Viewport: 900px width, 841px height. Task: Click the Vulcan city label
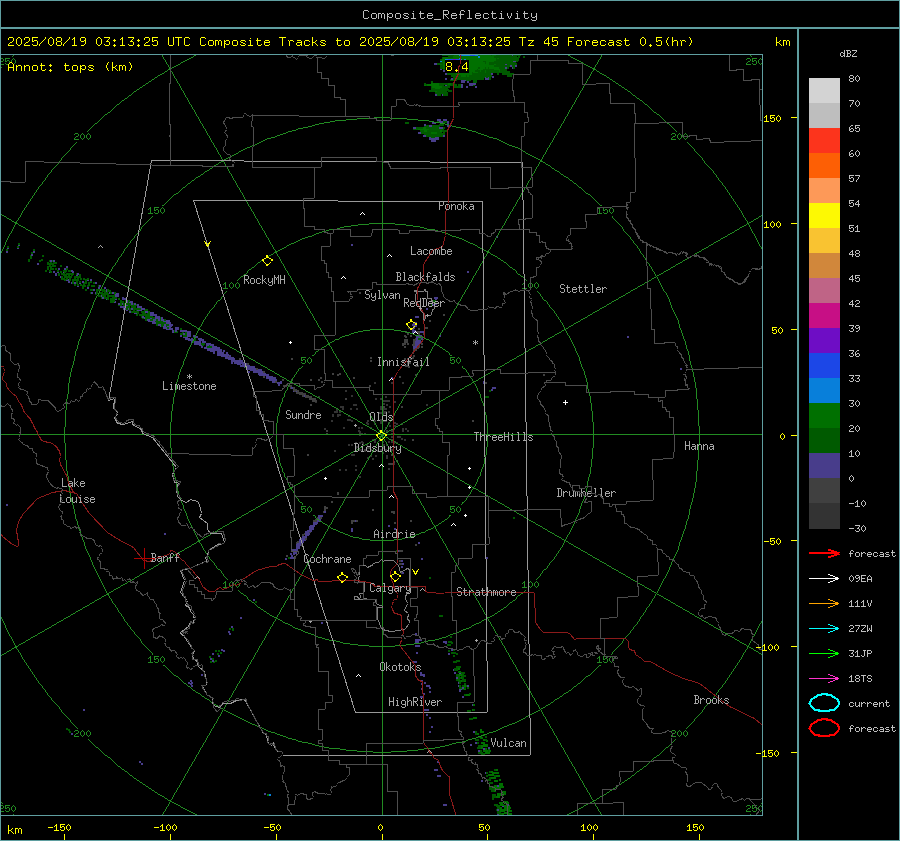tap(509, 743)
